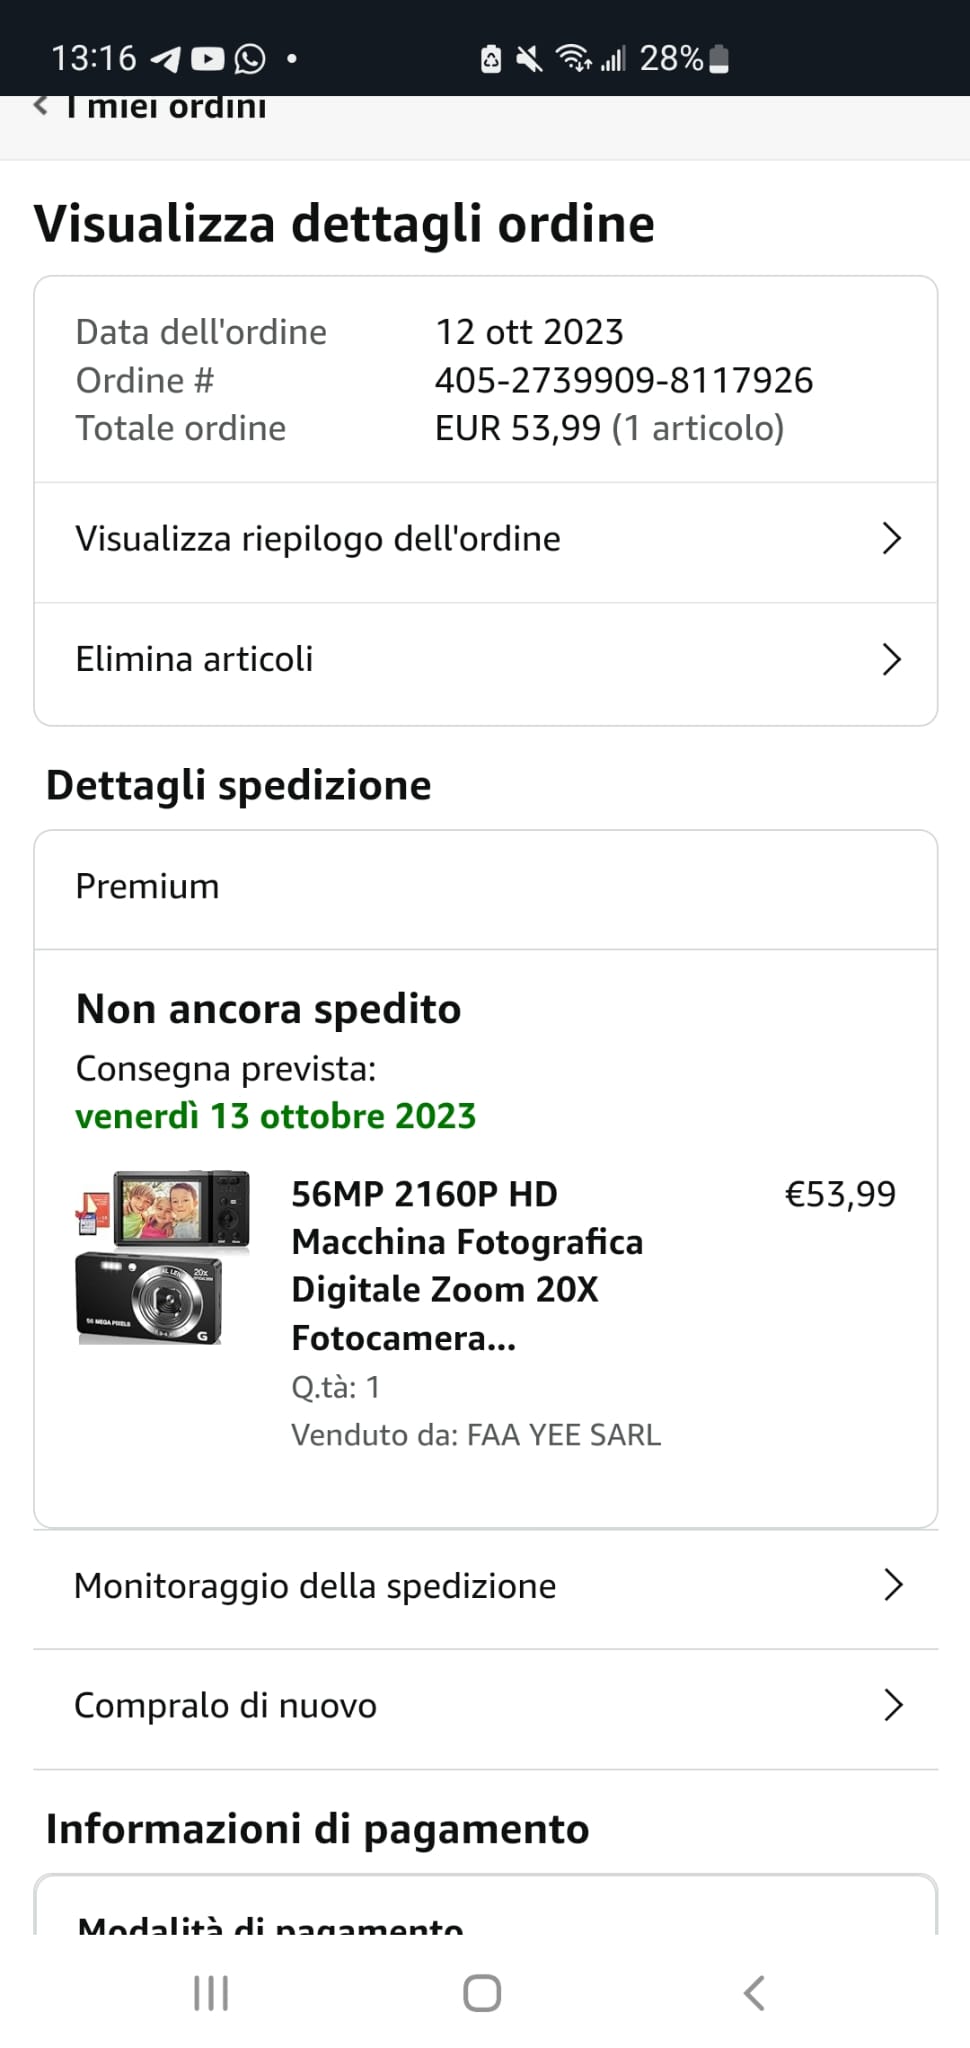Tap the WhatsApp notification icon
970x2048 pixels.
pyautogui.click(x=250, y=59)
